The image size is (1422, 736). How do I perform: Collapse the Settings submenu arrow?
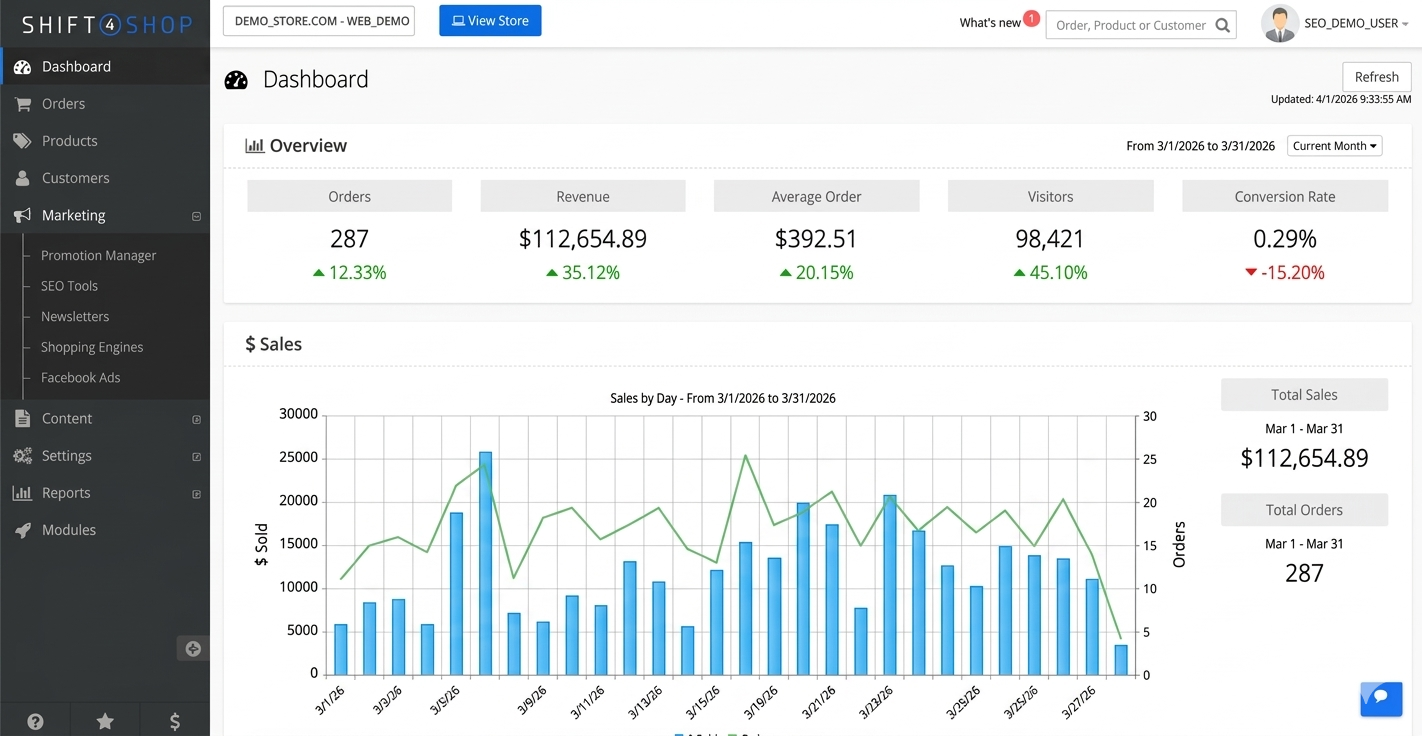click(195, 456)
